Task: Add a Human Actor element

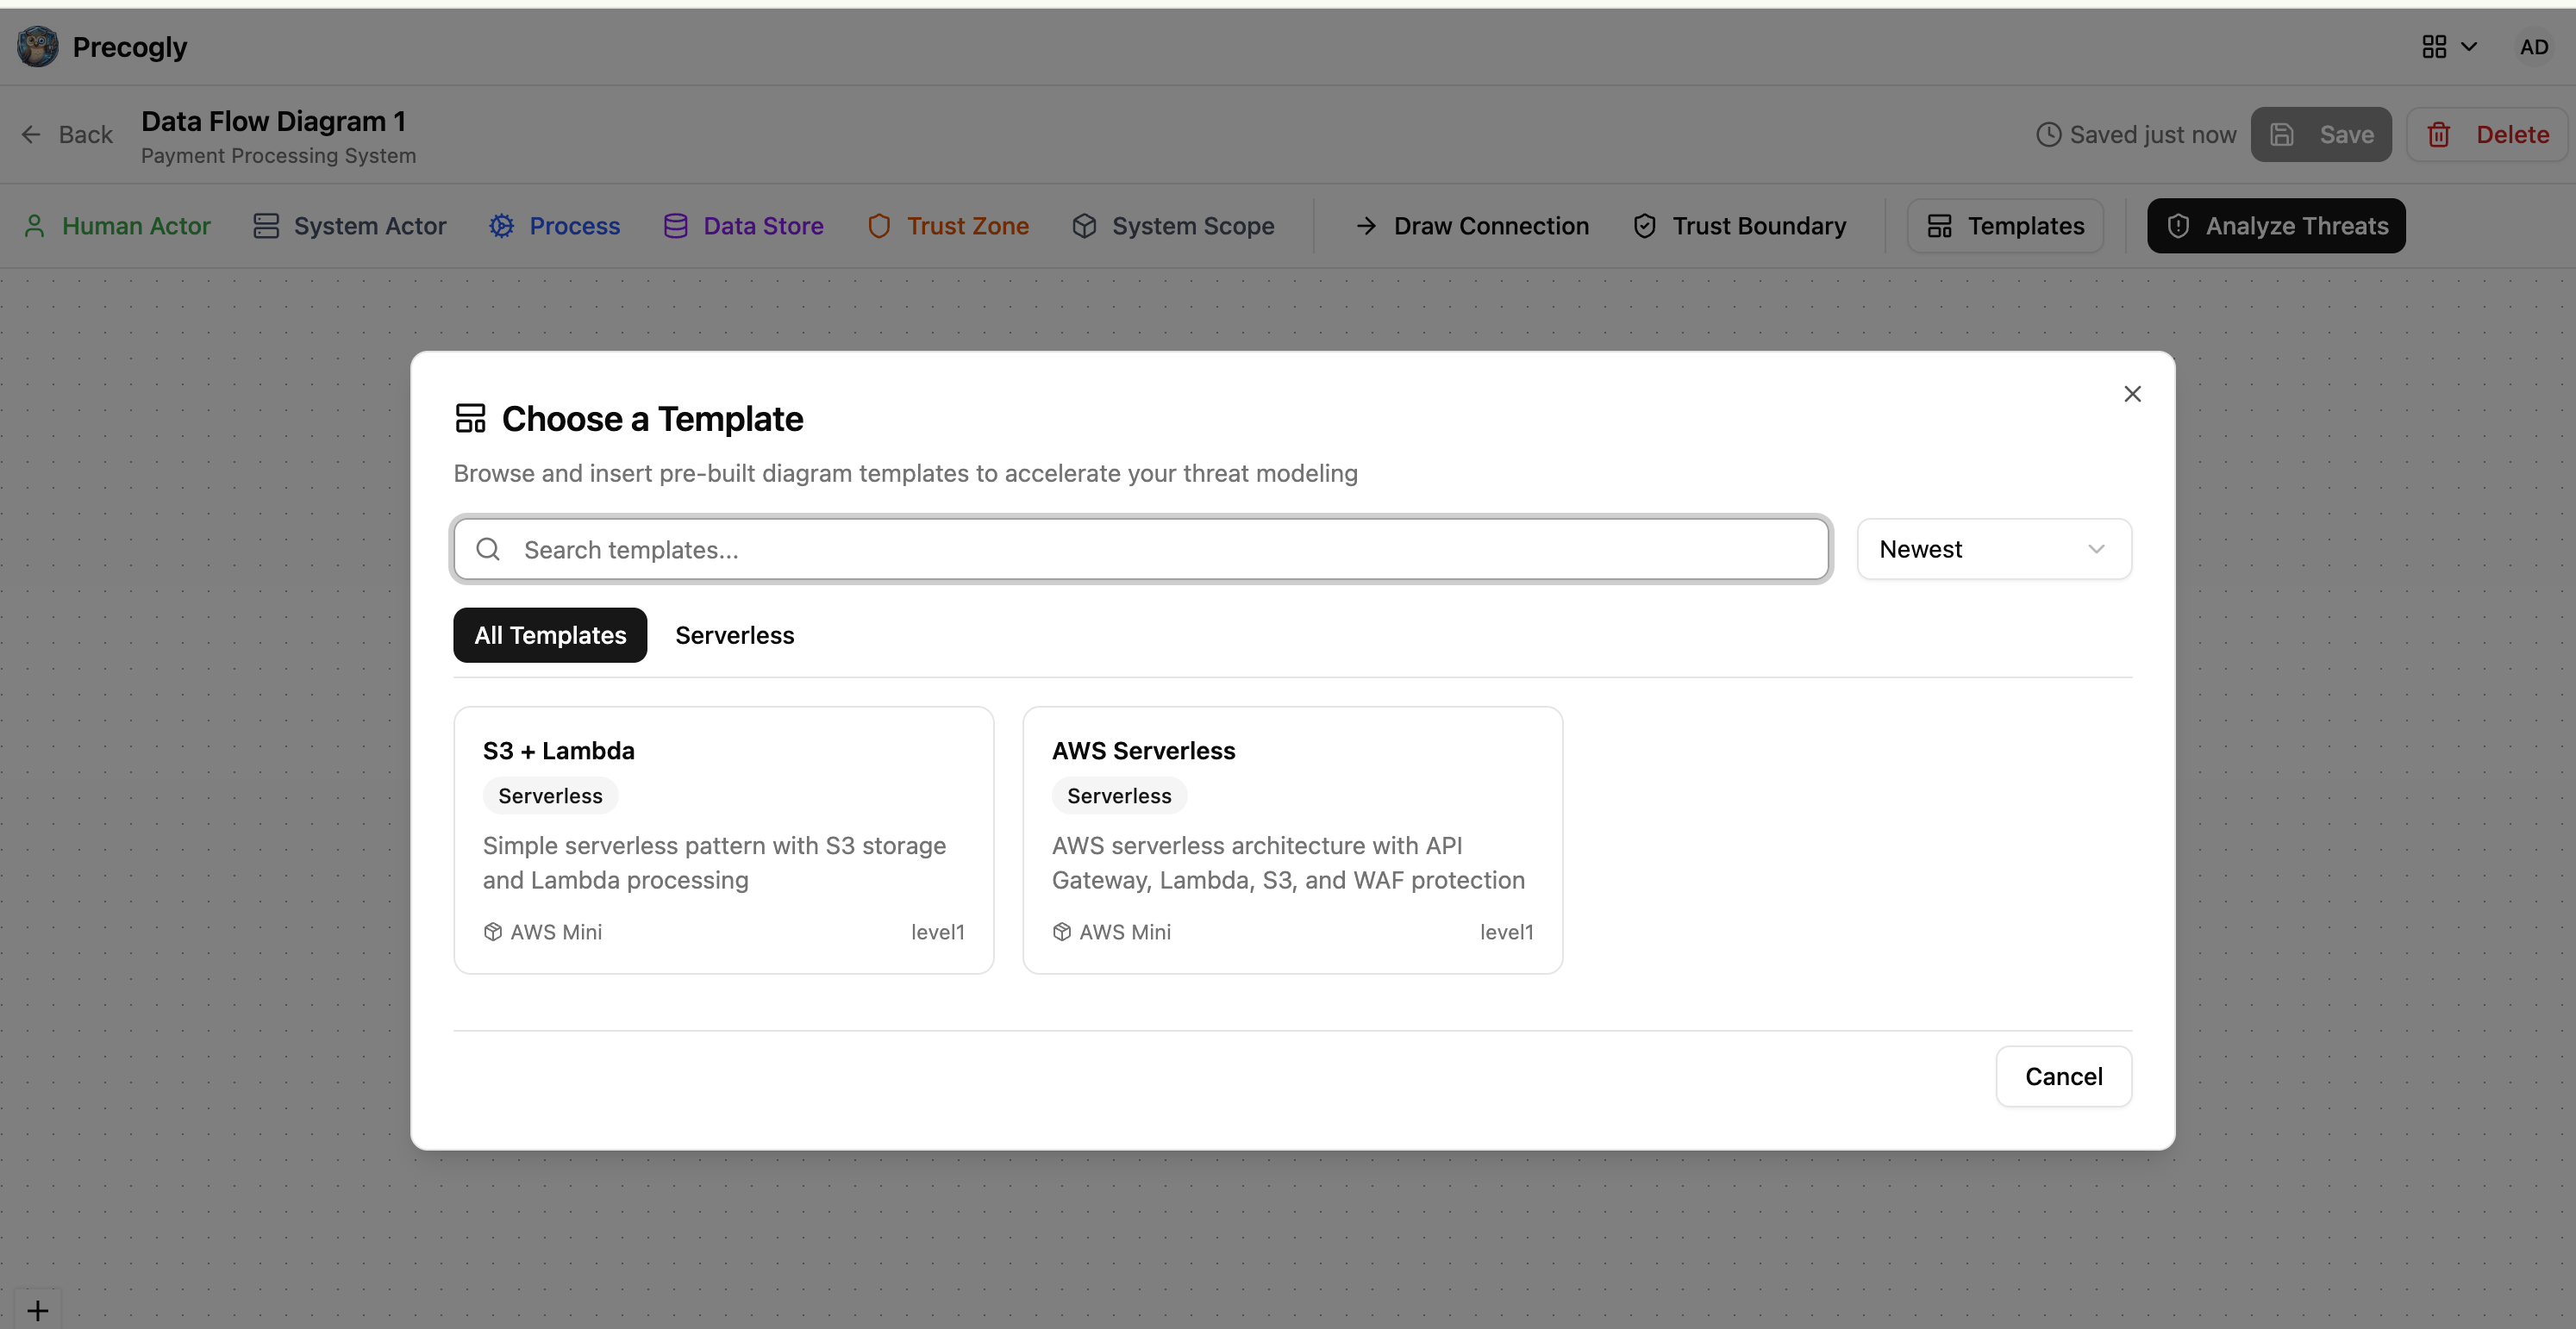Action: [x=117, y=226]
